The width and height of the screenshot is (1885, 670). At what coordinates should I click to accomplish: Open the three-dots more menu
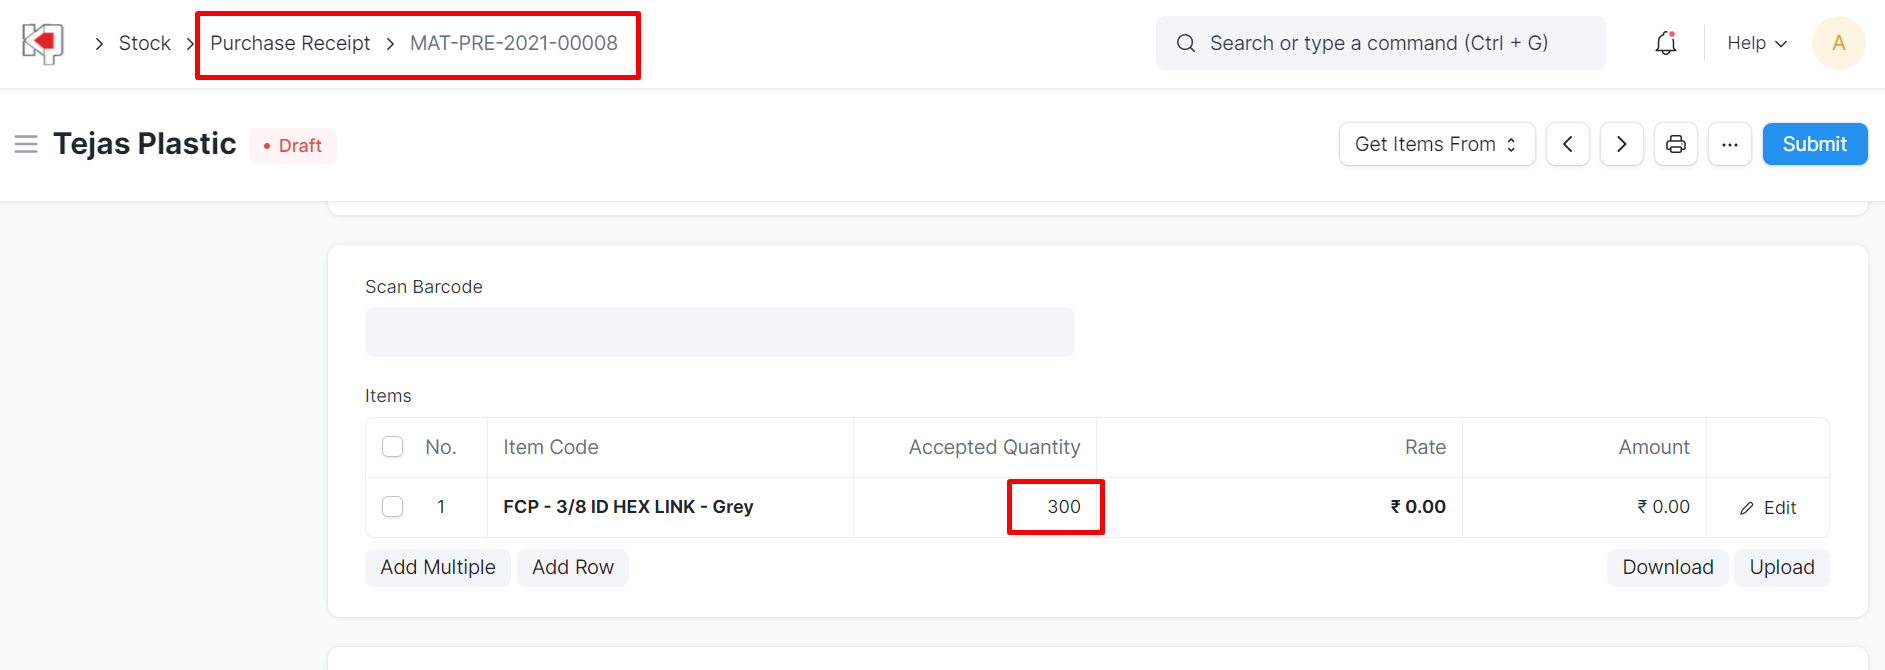(x=1729, y=144)
